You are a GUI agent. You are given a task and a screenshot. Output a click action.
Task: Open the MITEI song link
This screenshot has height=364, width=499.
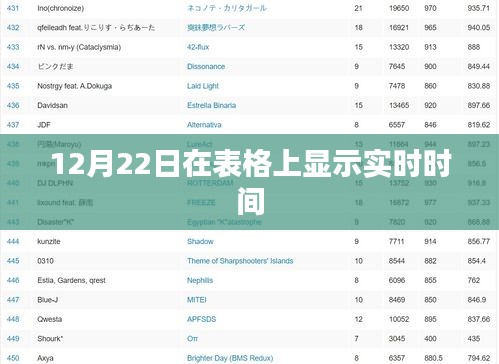coord(197,300)
